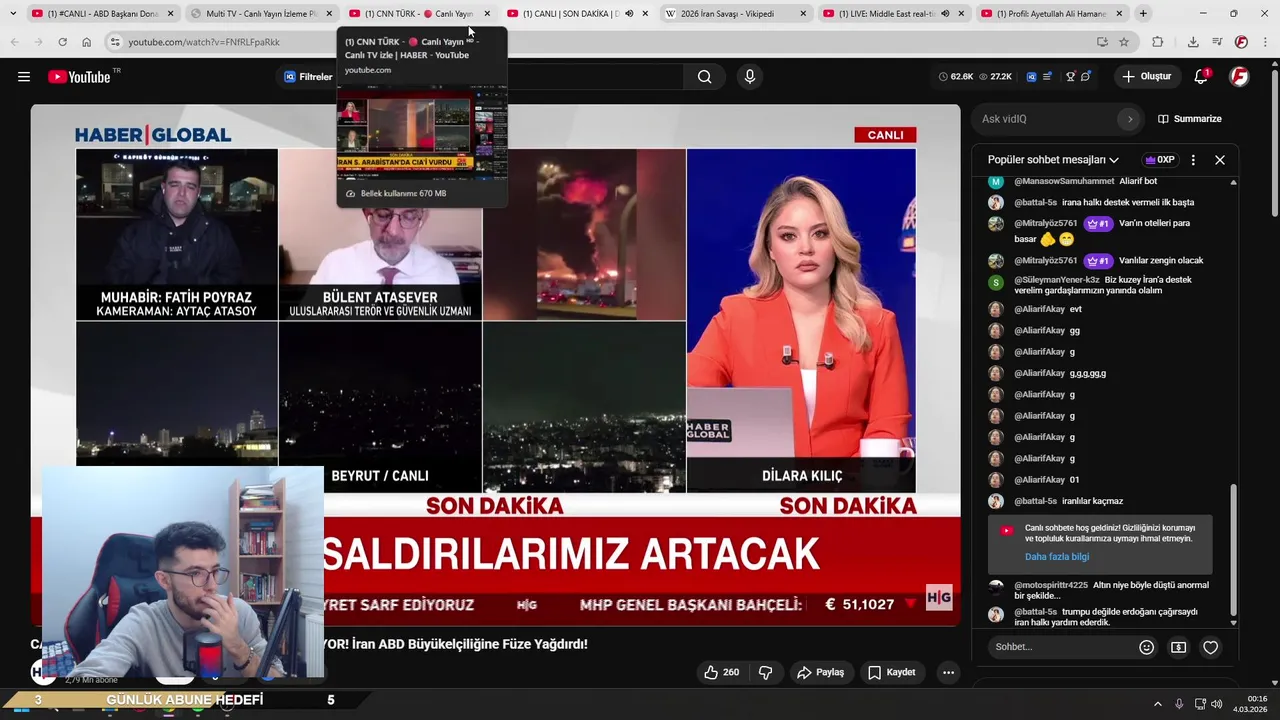Open taskbar volume speaker icon
1280x720 pixels.
pos(1217,704)
